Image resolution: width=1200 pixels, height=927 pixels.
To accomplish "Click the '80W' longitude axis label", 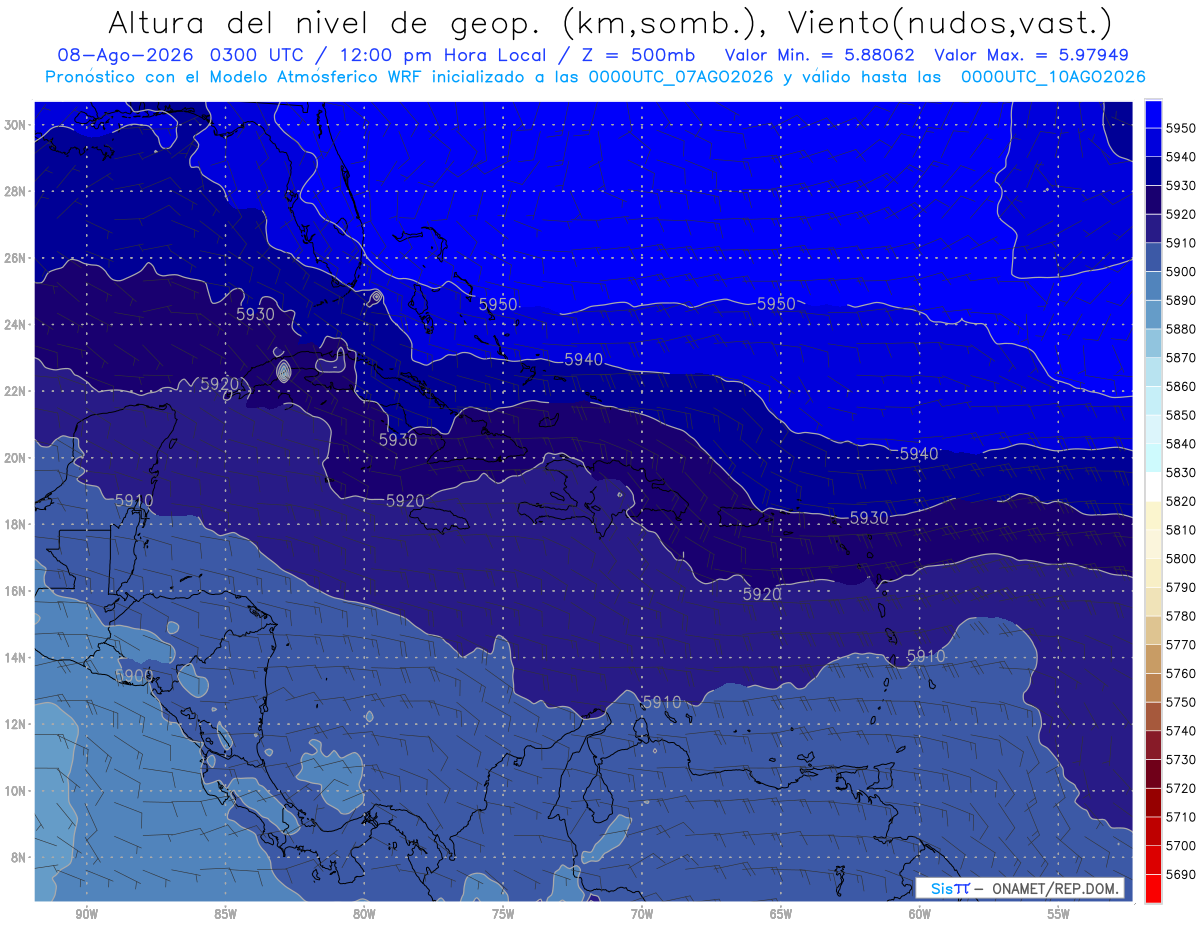I will point(364,914).
